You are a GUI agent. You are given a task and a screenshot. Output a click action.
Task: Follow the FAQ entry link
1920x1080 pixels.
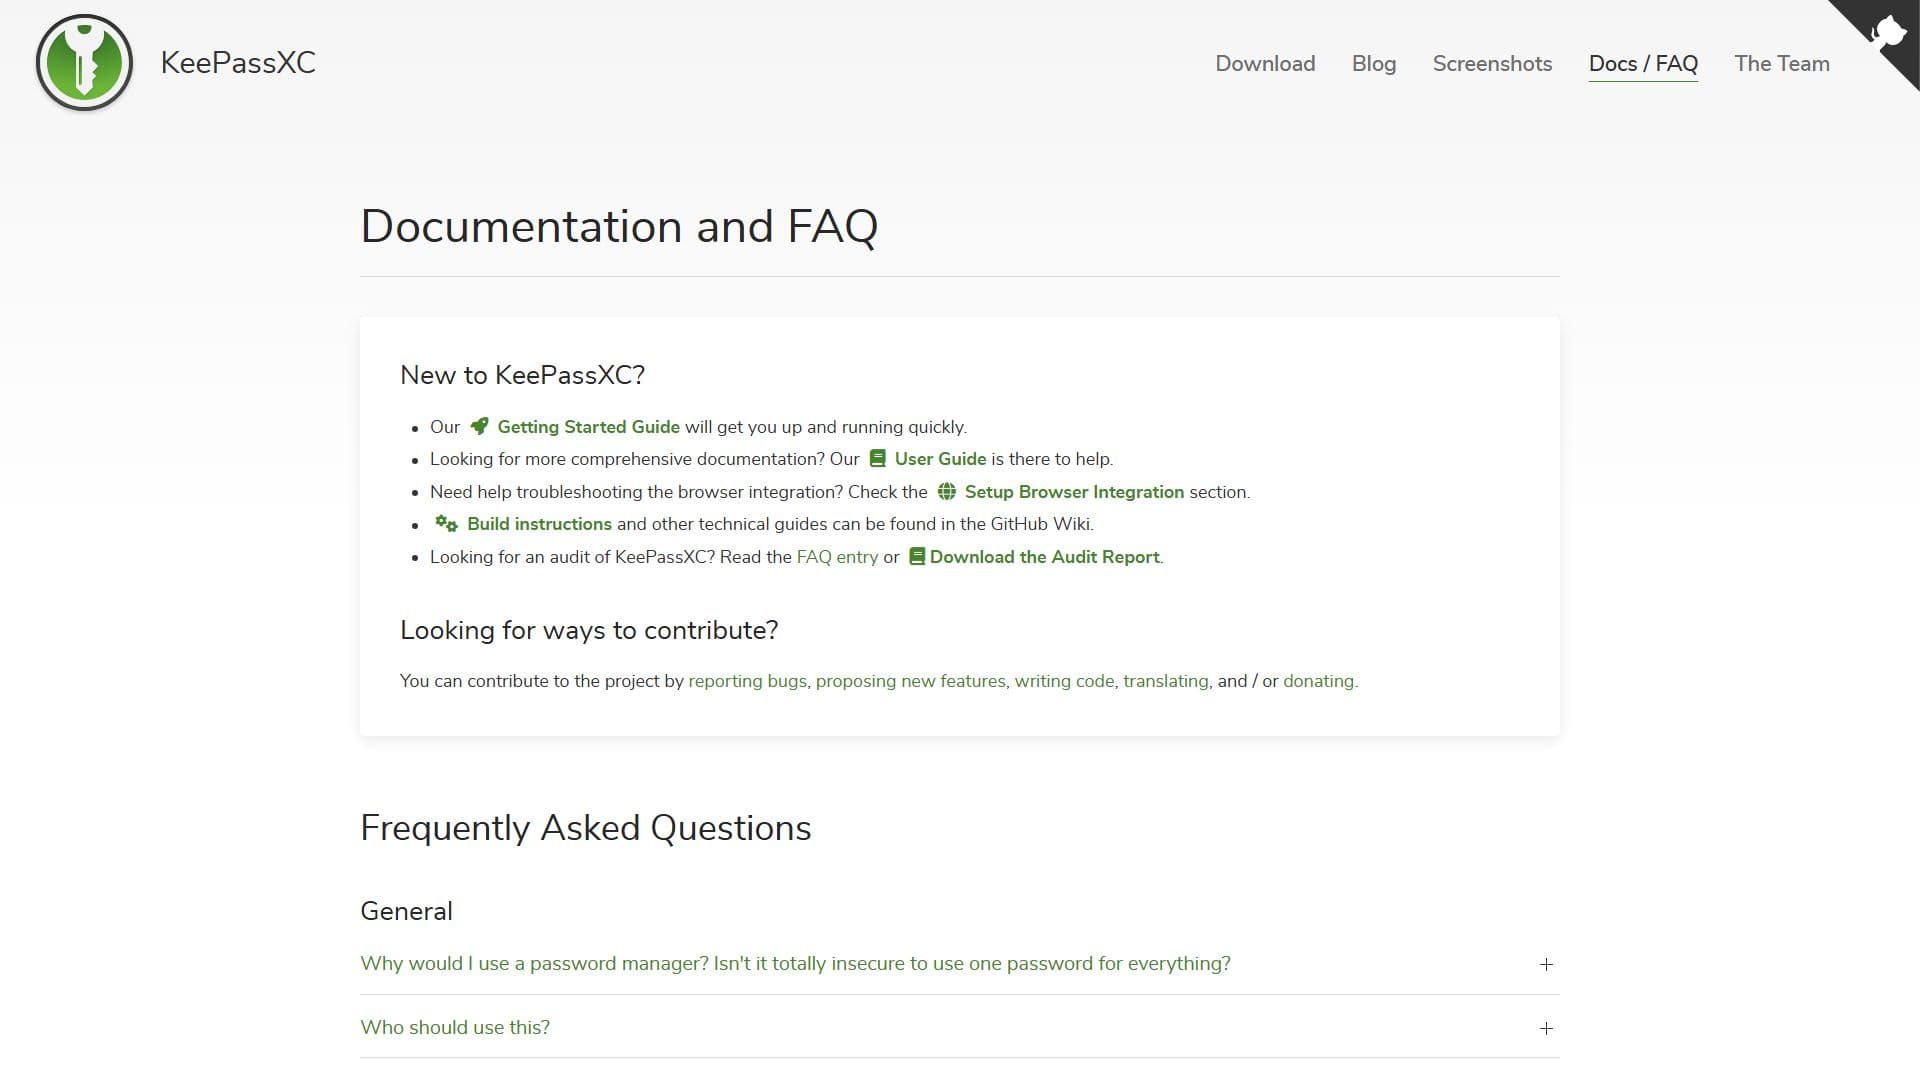click(837, 557)
